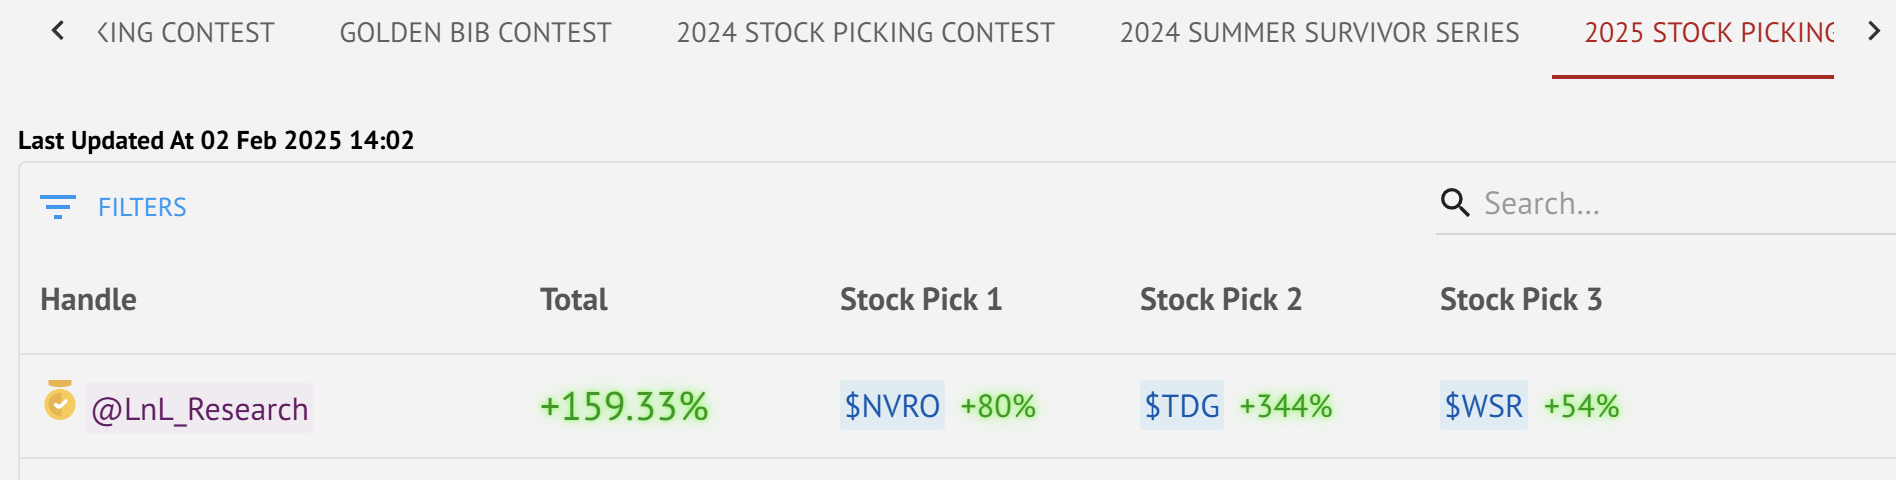This screenshot has height=480, width=1896.
Task: Open the @LnL_Research profile link
Action: [x=200, y=409]
